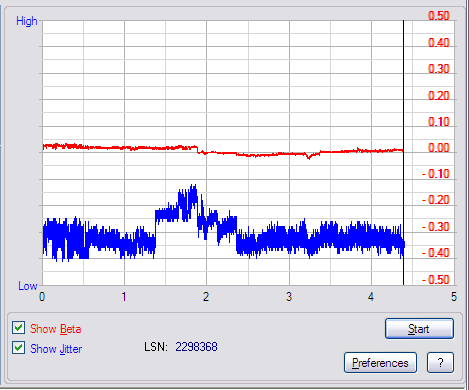Screen dimensions: 469x390
Task: Click the x-axis label 5
Action: pyautogui.click(x=454, y=296)
